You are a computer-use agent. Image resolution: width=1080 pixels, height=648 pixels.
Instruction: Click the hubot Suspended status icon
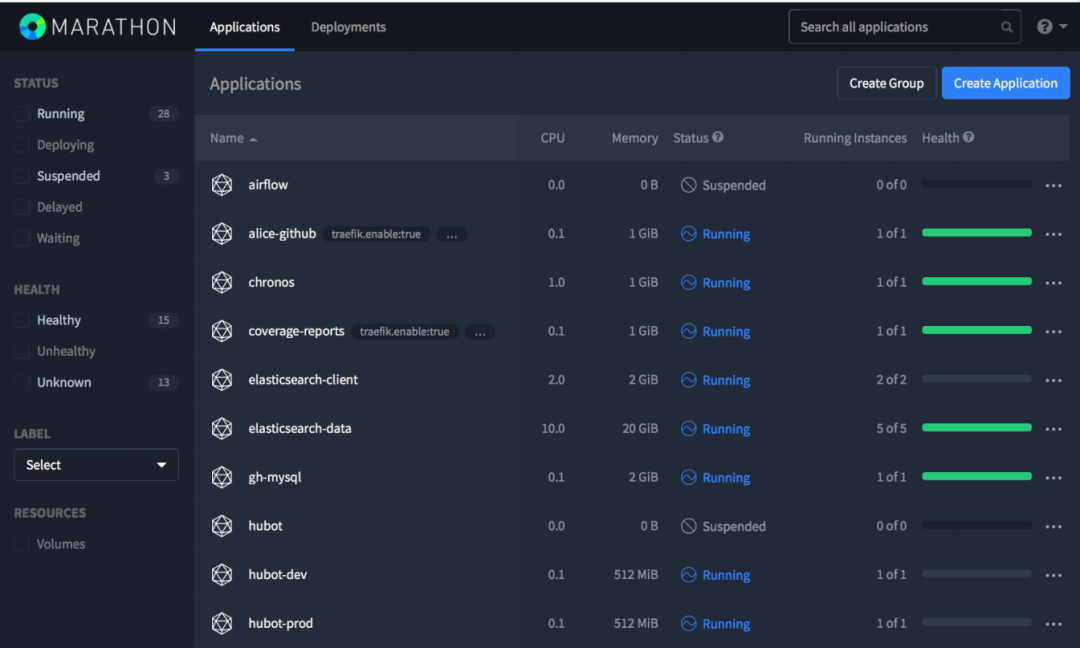[688, 526]
